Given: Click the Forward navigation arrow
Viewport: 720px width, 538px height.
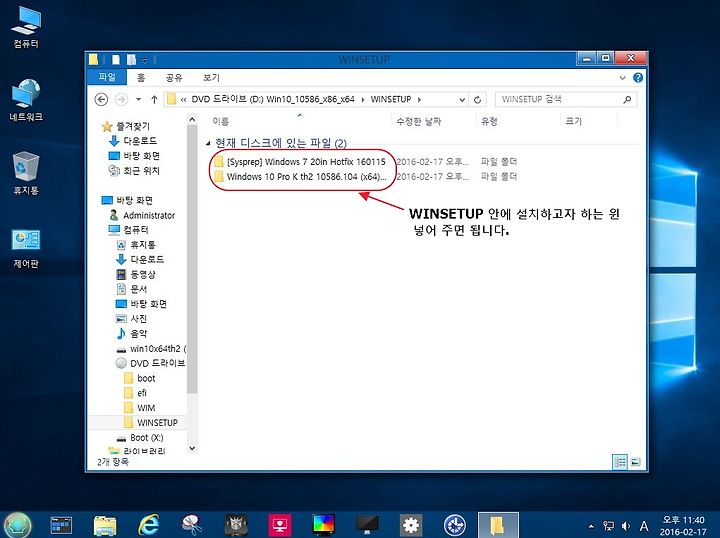Looking at the screenshot, I should click(x=121, y=99).
